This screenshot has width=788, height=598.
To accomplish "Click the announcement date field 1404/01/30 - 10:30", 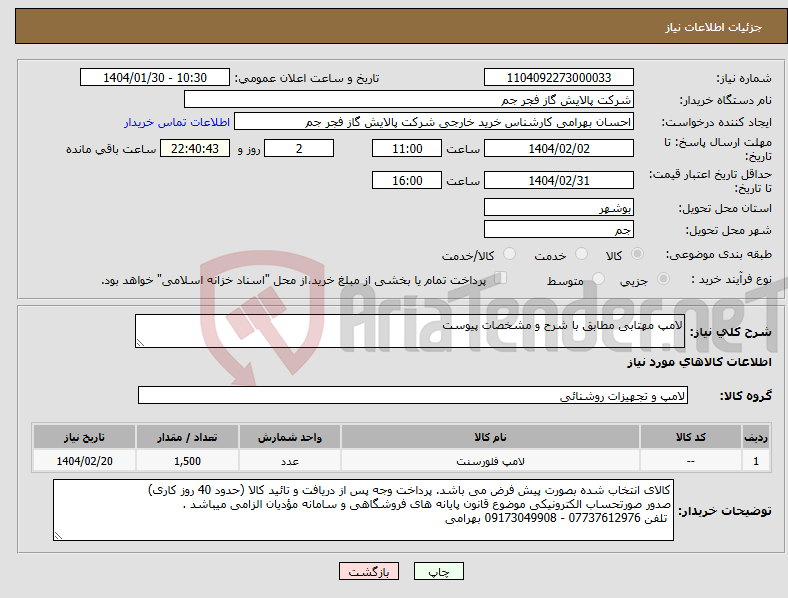I will coord(155,77).
